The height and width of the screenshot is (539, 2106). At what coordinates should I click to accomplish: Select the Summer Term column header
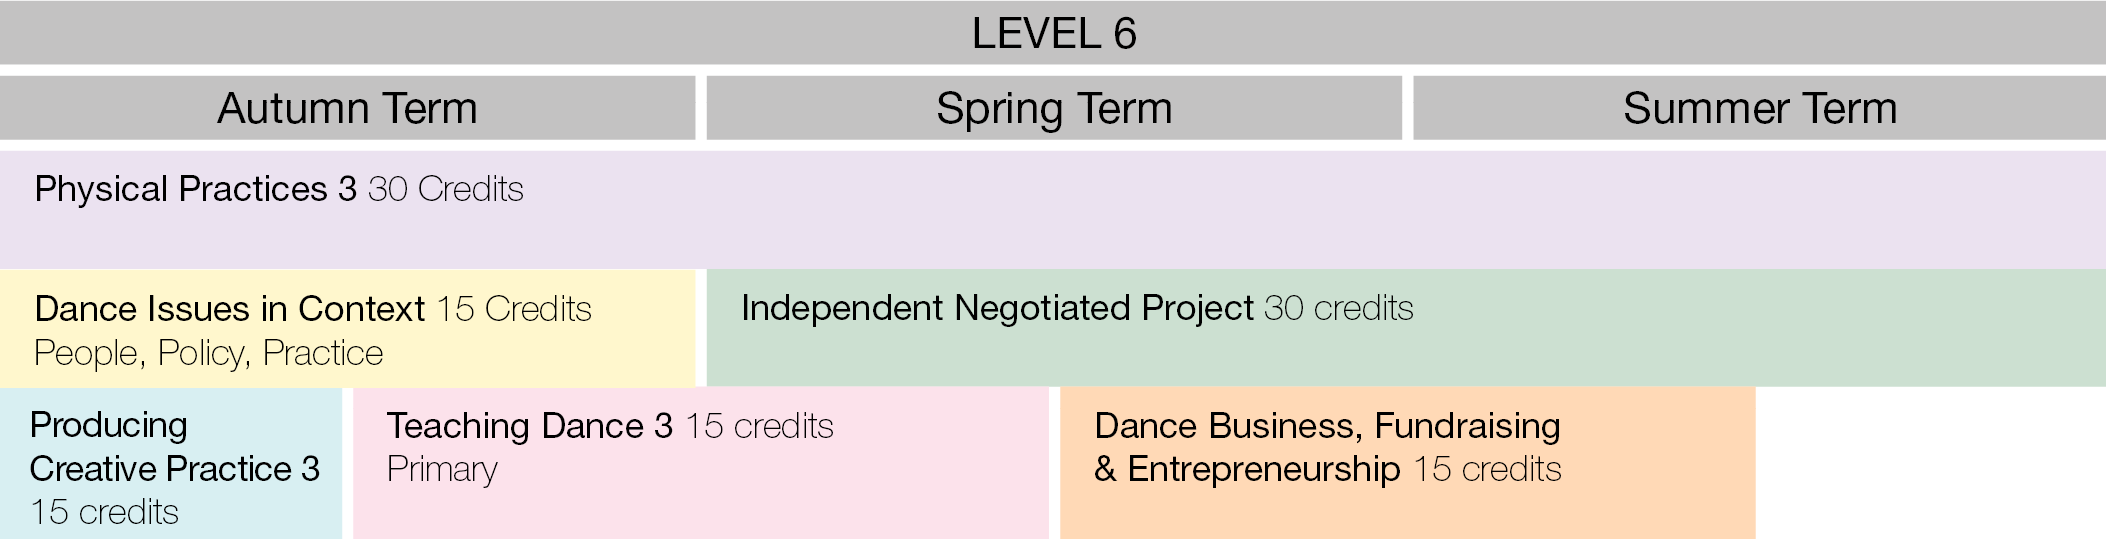pyautogui.click(x=1759, y=108)
